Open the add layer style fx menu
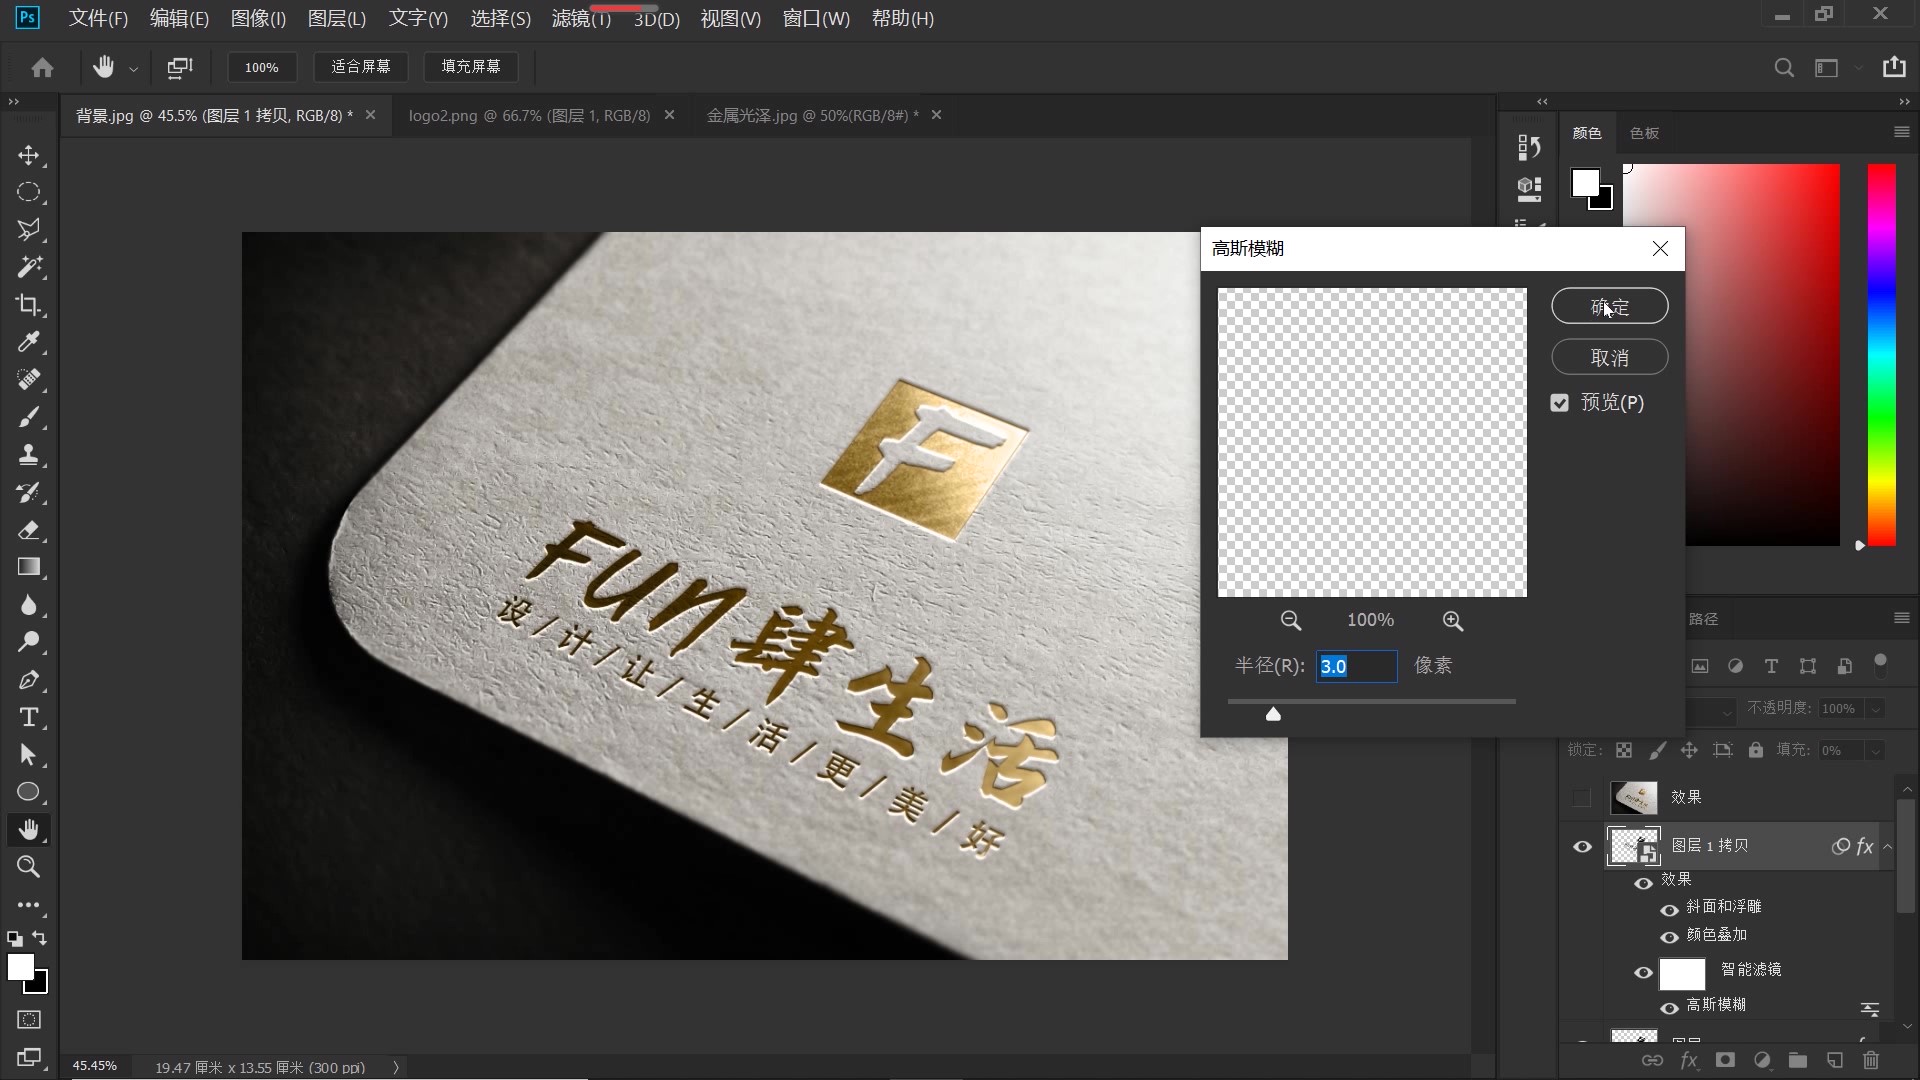Screen dimensions: 1920x1080 tap(1689, 1060)
